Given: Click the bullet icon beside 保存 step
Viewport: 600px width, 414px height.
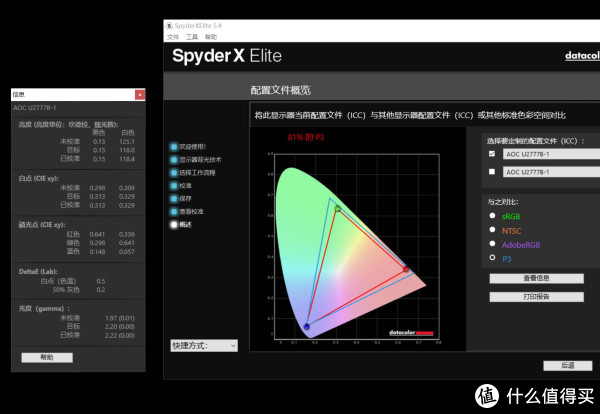Looking at the screenshot, I should click(174, 199).
